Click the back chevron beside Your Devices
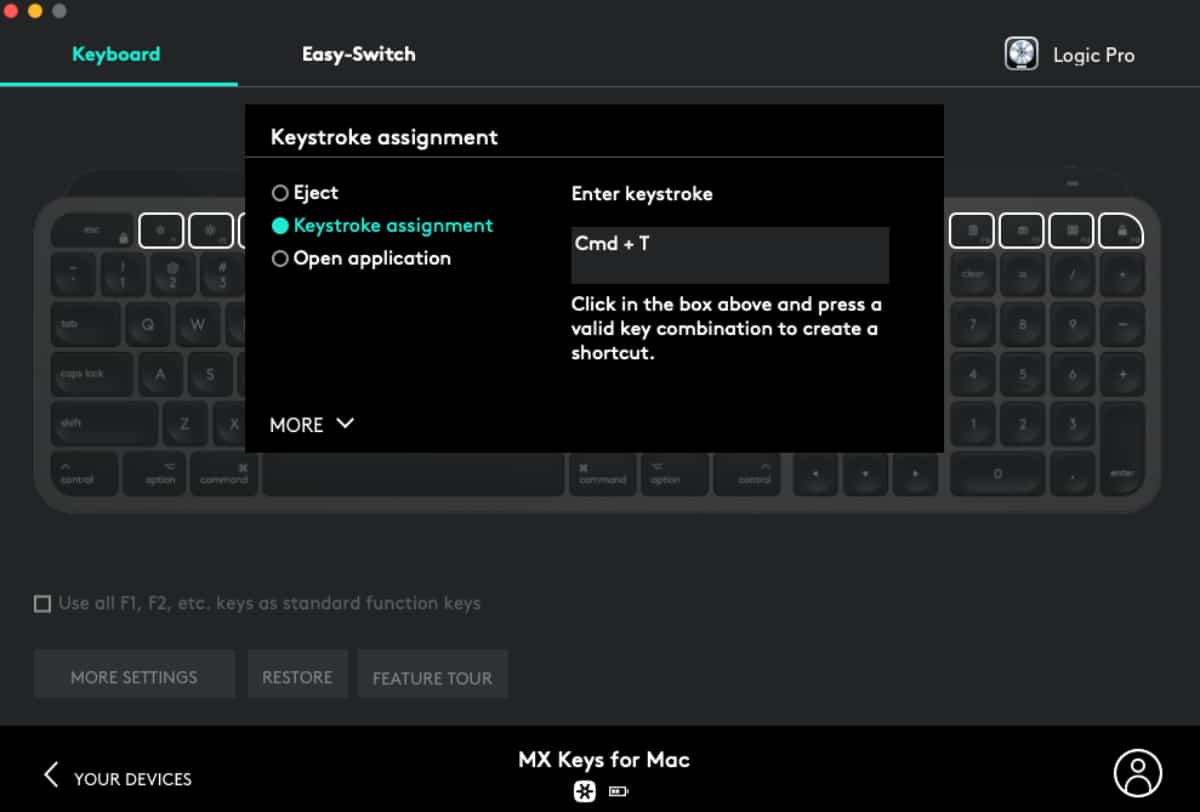This screenshot has height=812, width=1200. [51, 775]
